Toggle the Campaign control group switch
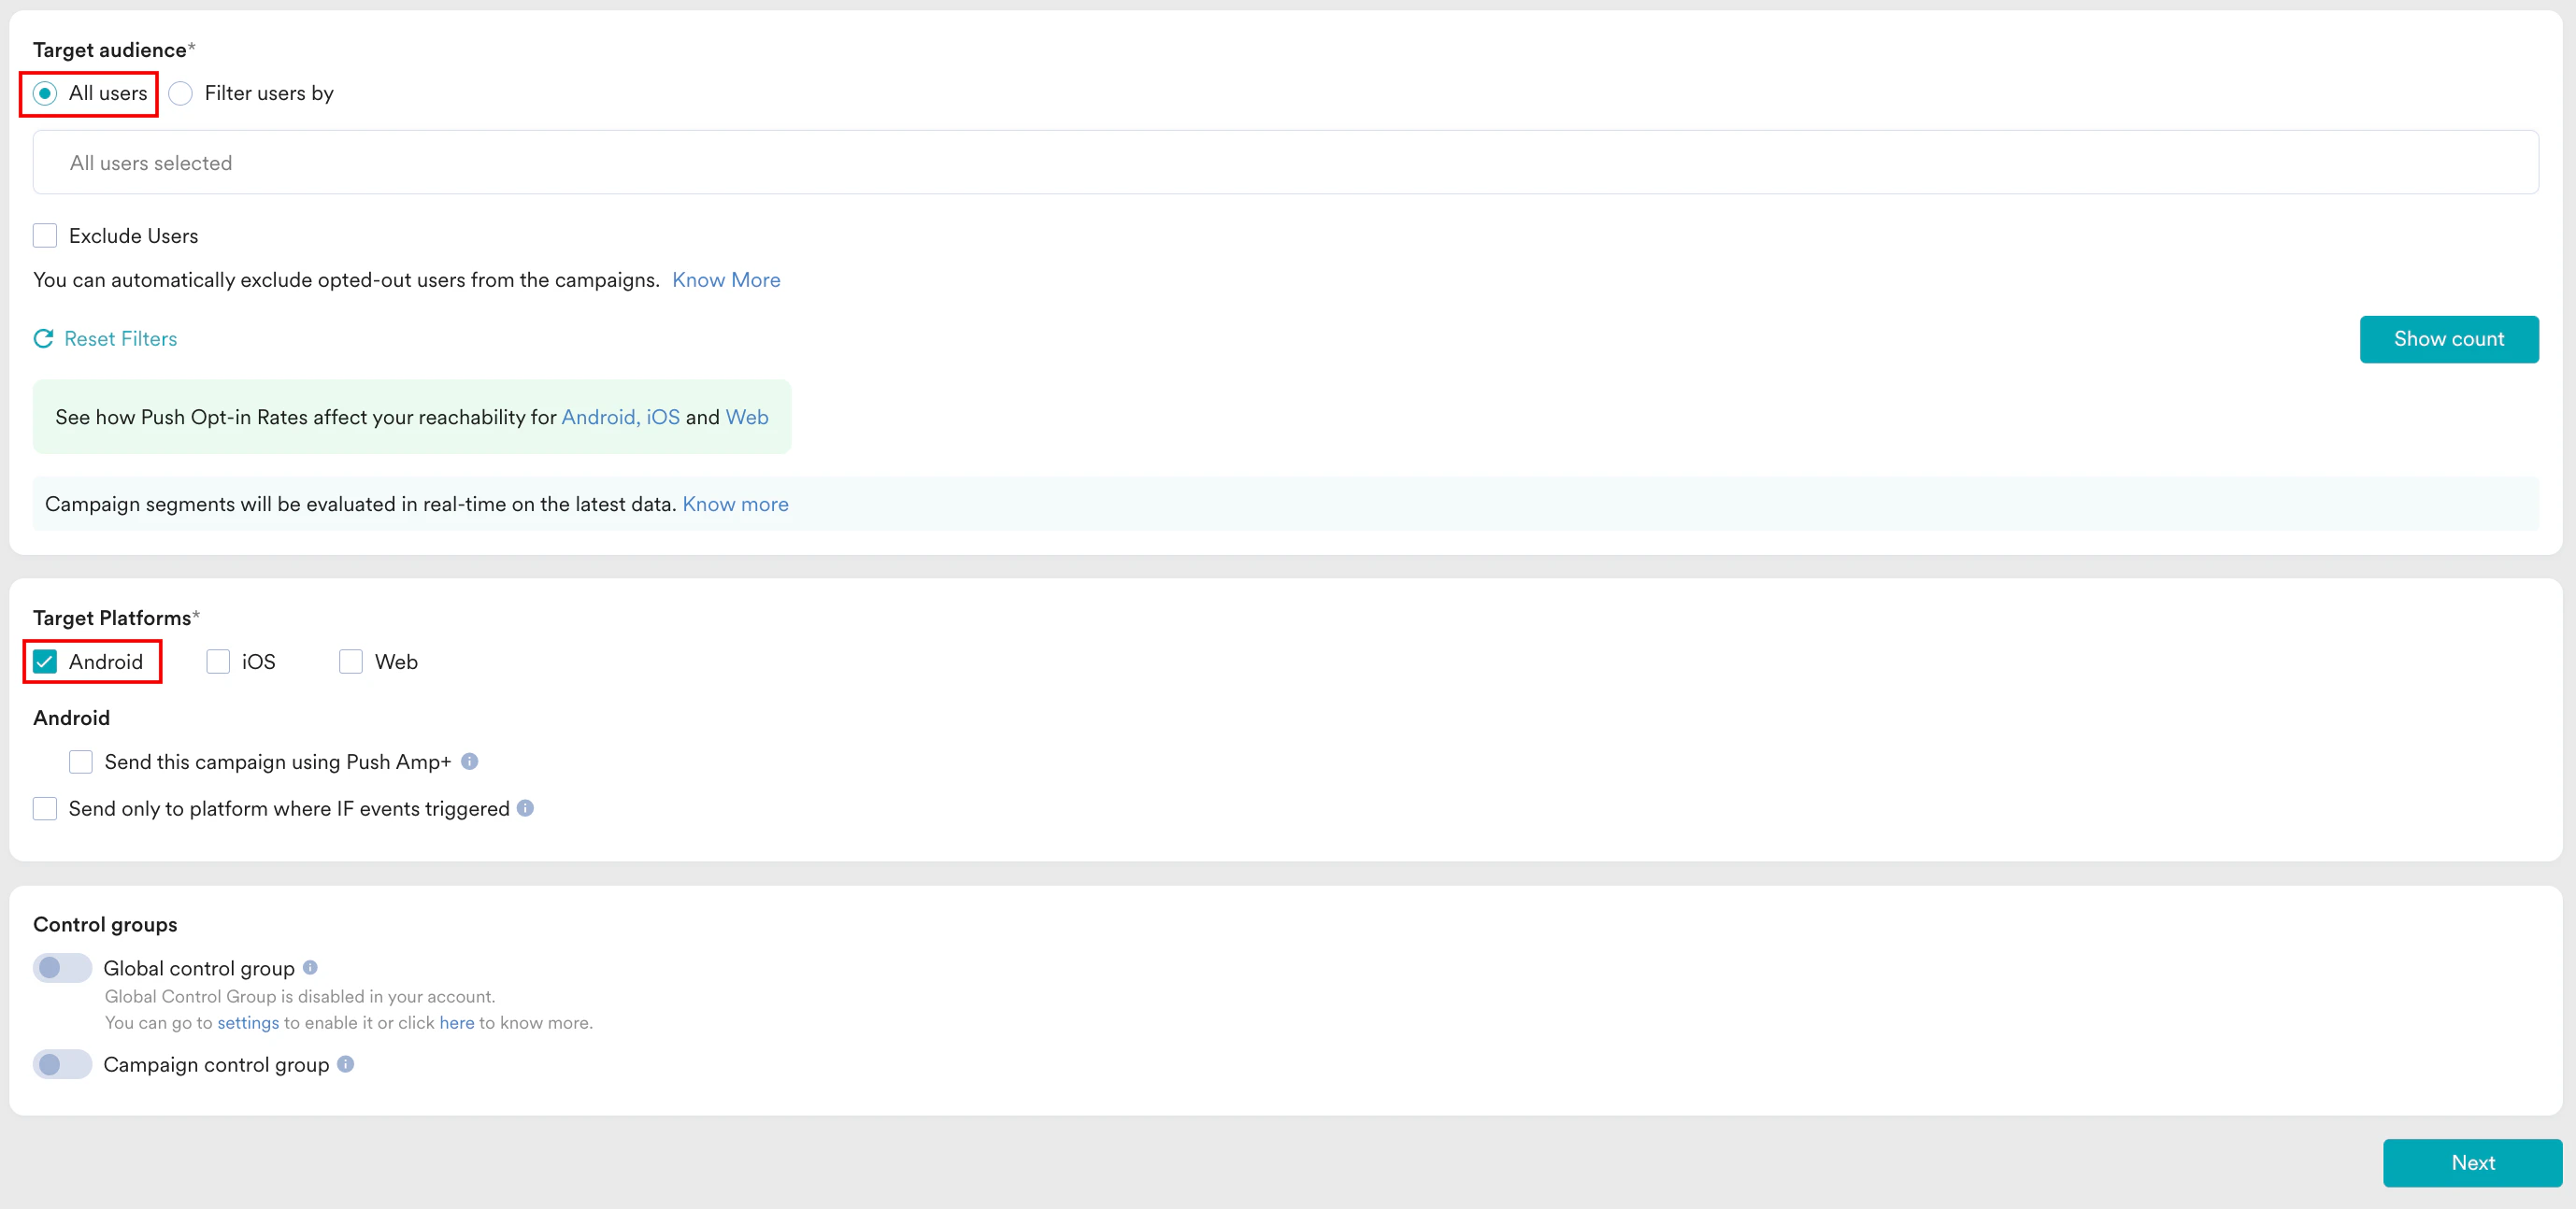The width and height of the screenshot is (2576, 1209). click(x=61, y=1064)
